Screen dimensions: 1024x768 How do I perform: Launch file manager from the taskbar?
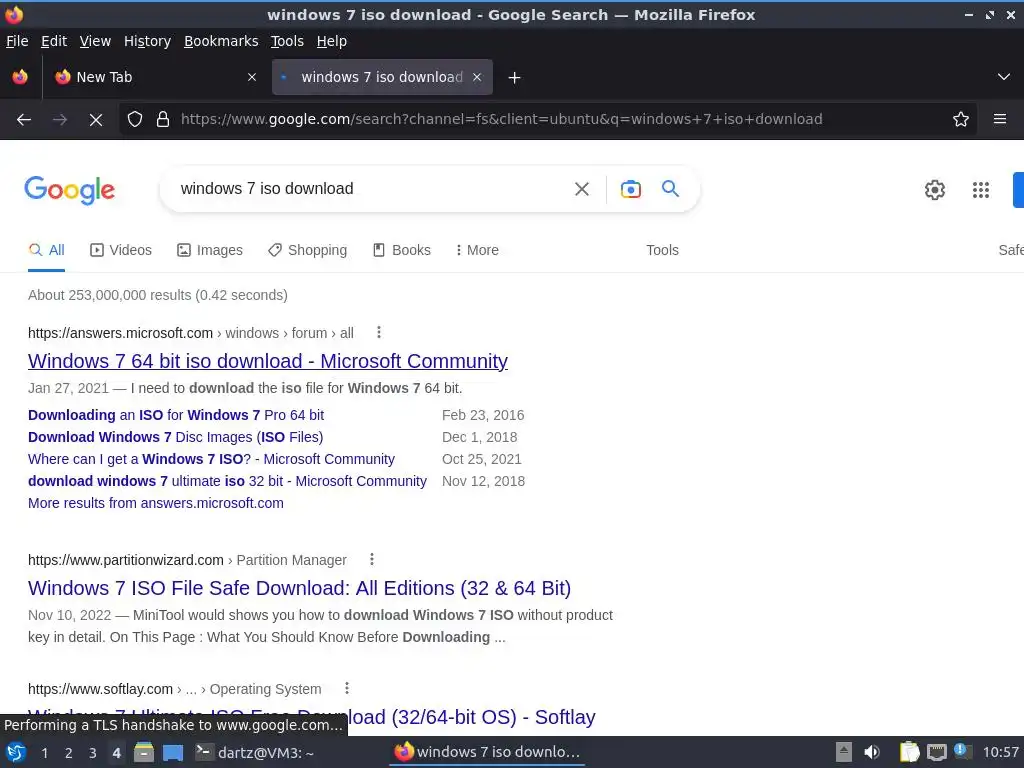(144, 752)
